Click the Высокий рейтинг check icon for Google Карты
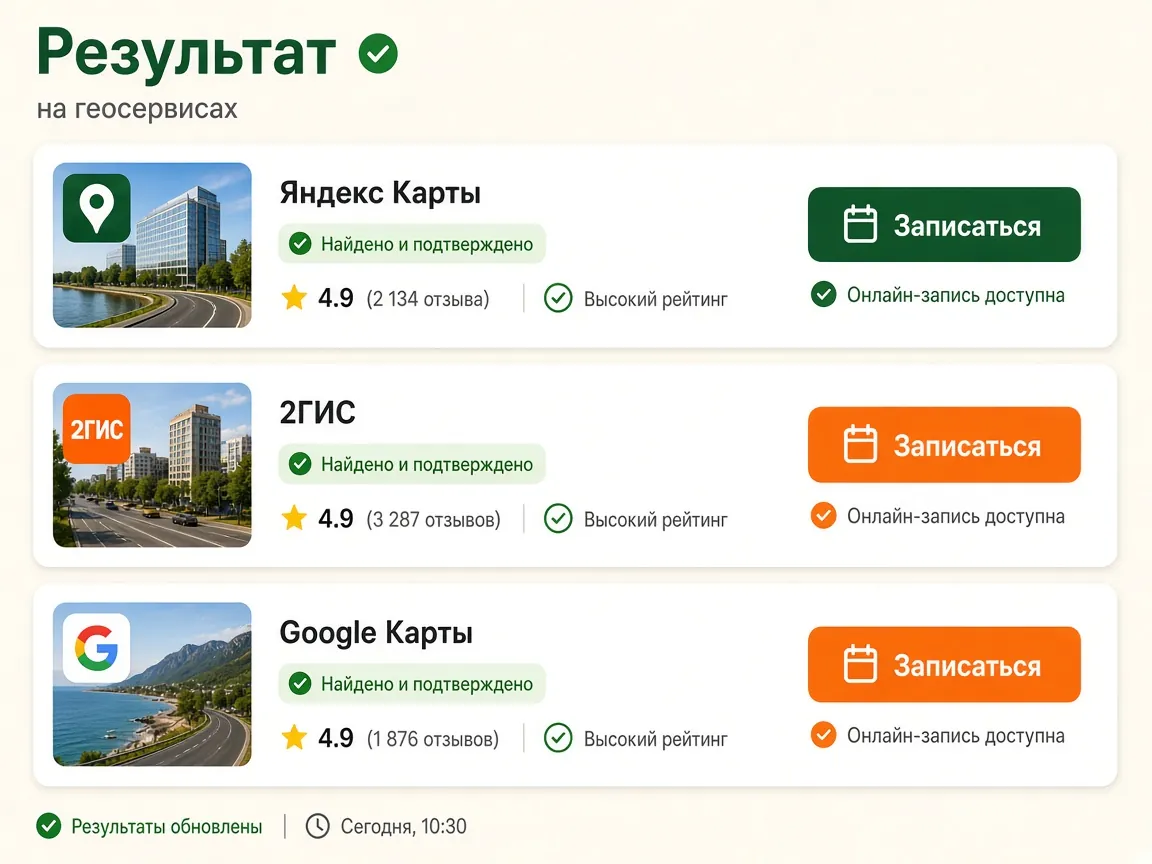The height and width of the screenshot is (864, 1152). click(x=558, y=738)
